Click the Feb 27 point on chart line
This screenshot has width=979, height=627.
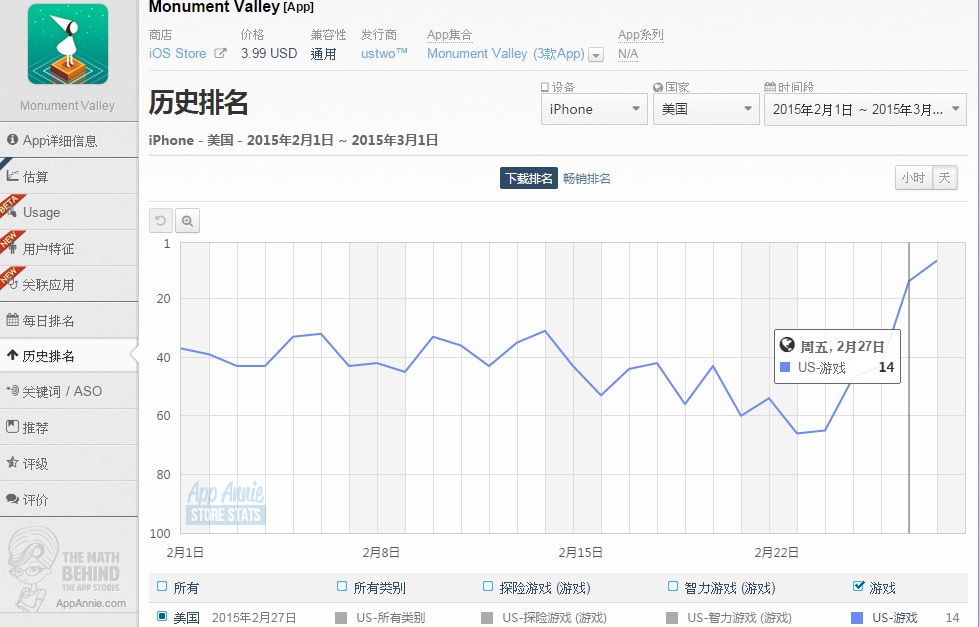[x=909, y=281]
